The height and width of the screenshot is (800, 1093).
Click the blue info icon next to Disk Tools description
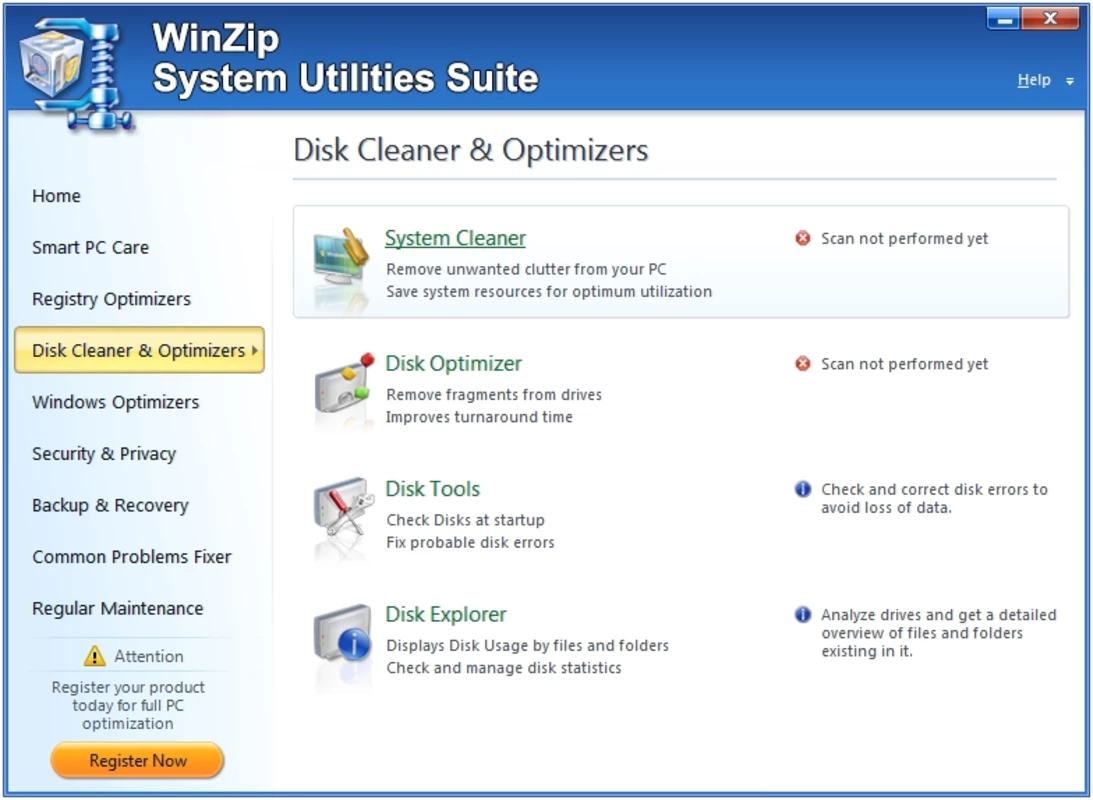[803, 489]
